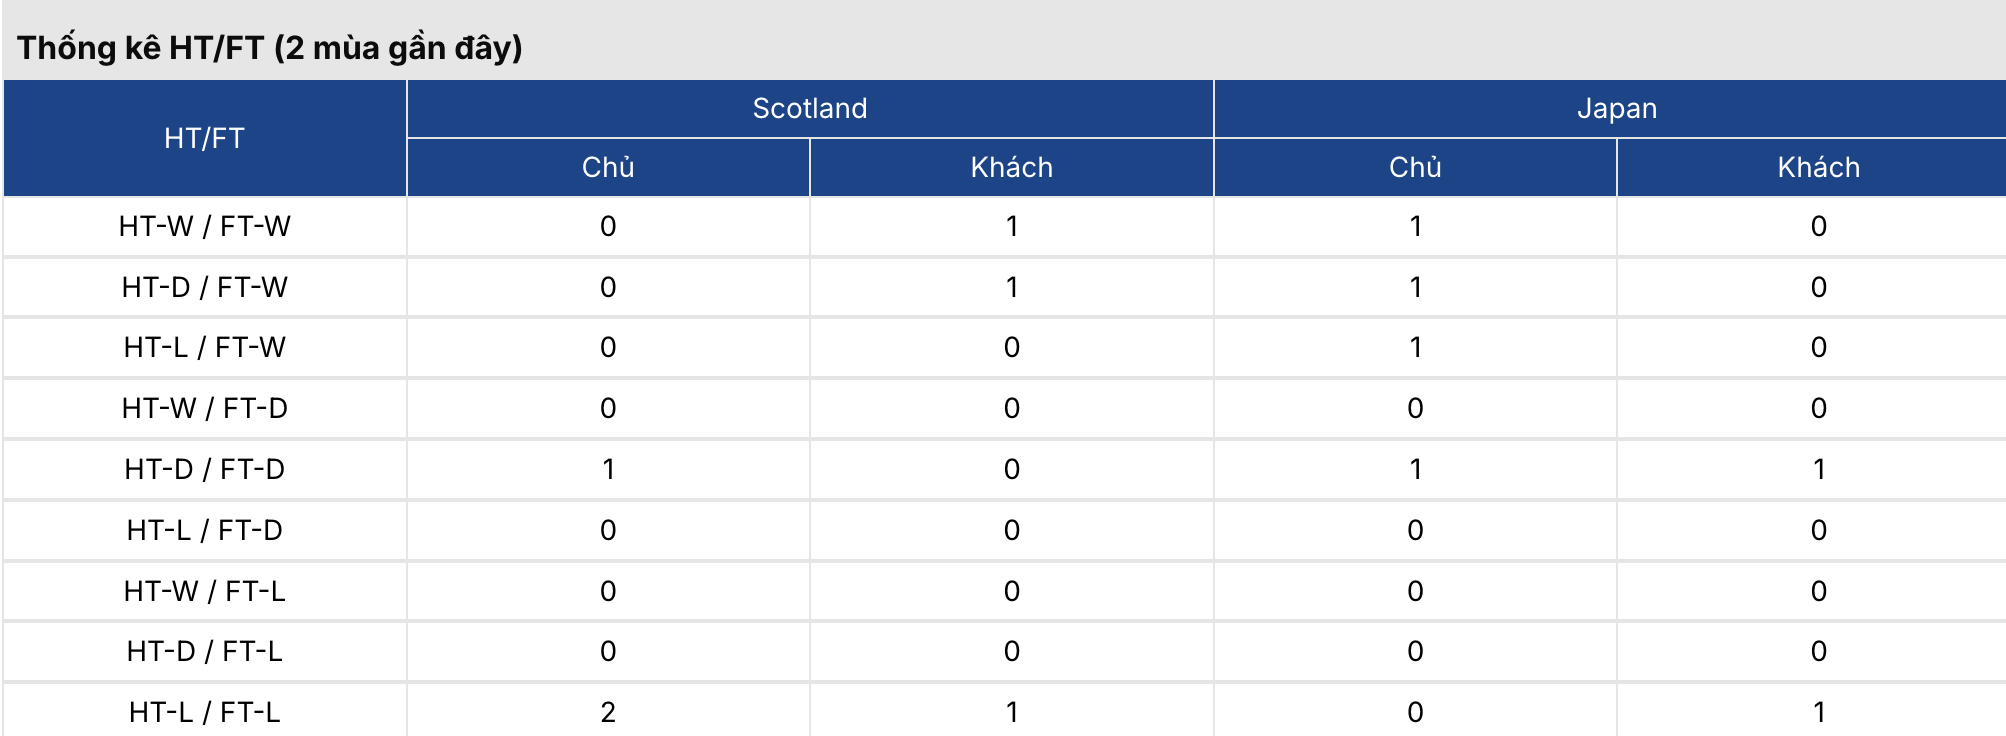Image resolution: width=2006 pixels, height=736 pixels.
Task: Click the HT/FT header cell
Action: [x=204, y=138]
